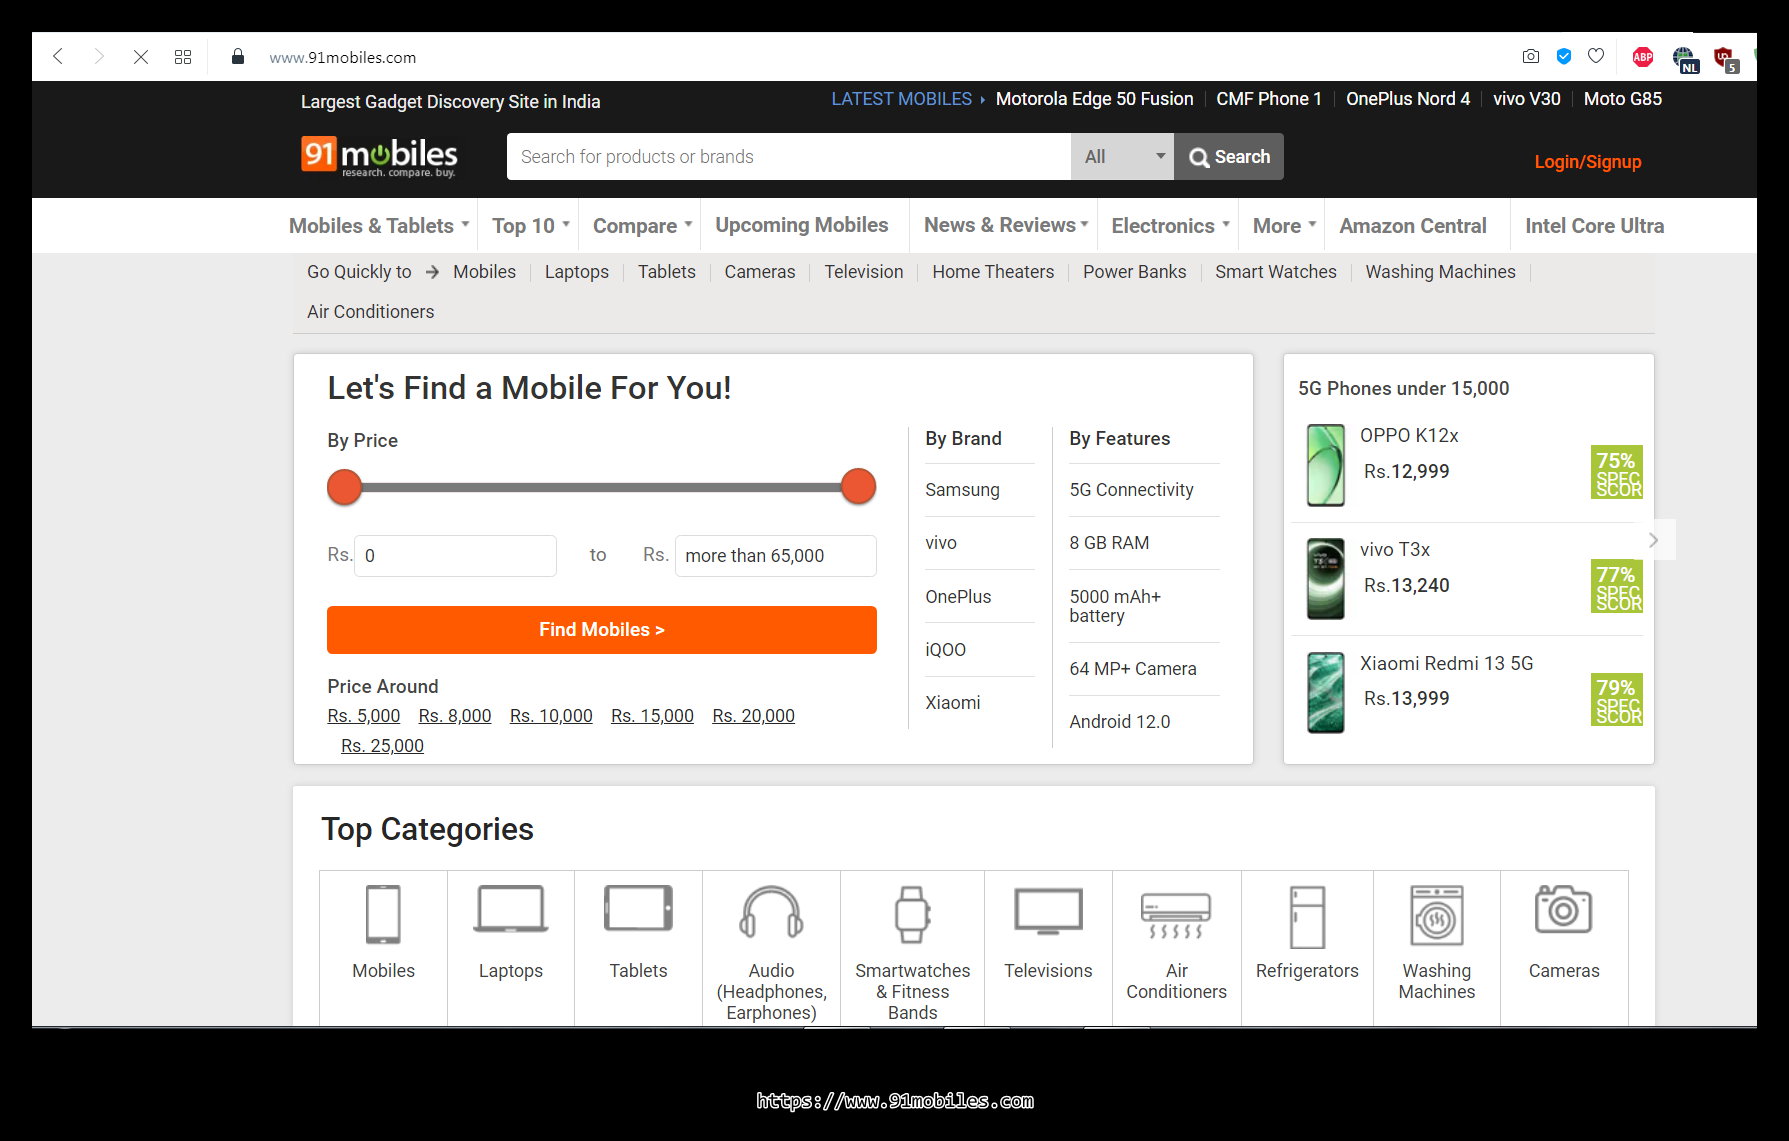Click the Search button
This screenshot has width=1789, height=1141.
coord(1229,157)
